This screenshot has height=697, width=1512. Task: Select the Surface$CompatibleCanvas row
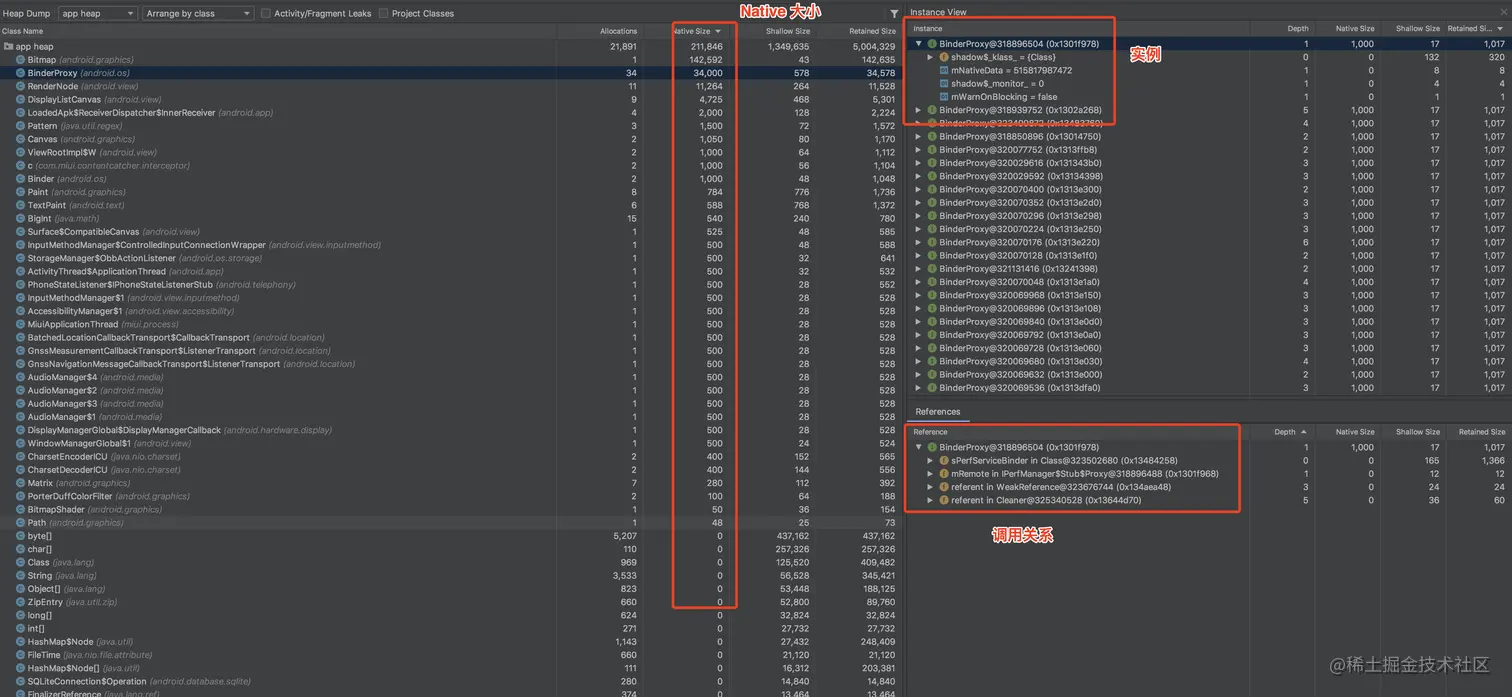450,232
